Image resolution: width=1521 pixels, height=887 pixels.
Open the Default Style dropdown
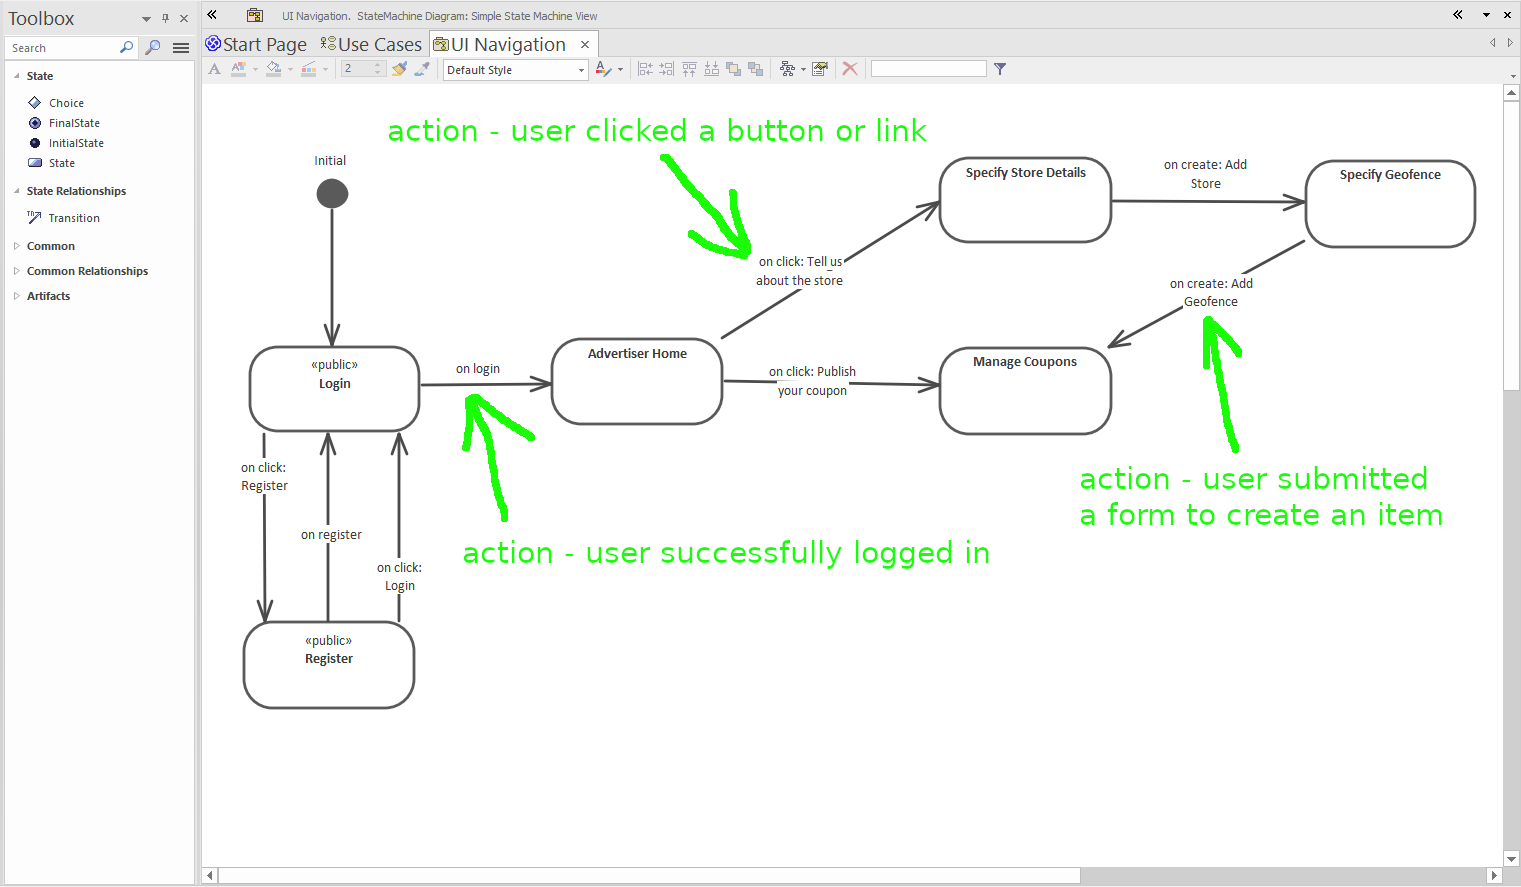tap(580, 69)
